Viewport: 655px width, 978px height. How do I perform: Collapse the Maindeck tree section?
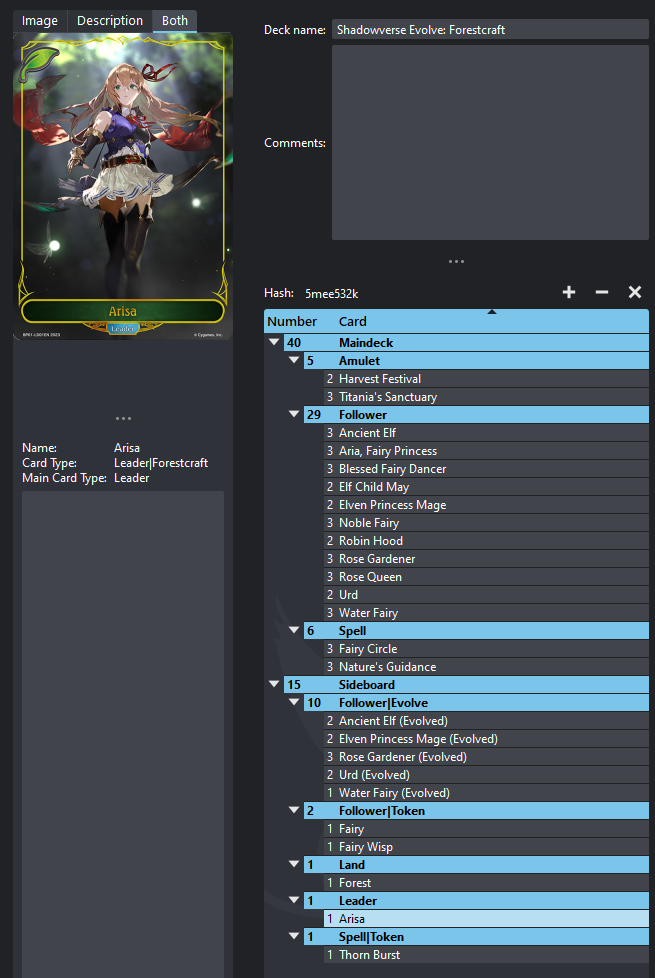pos(275,343)
